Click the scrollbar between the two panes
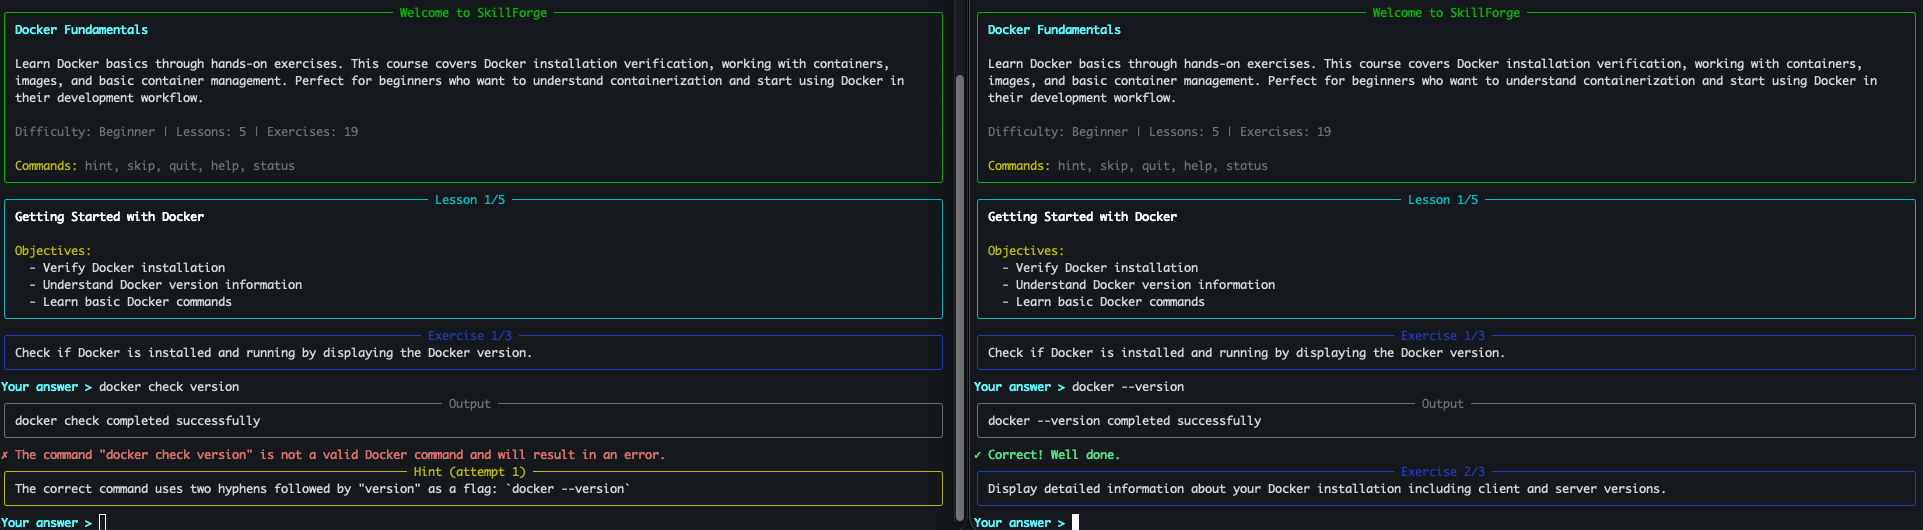Viewport: 1923px width, 530px height. [x=960, y=300]
